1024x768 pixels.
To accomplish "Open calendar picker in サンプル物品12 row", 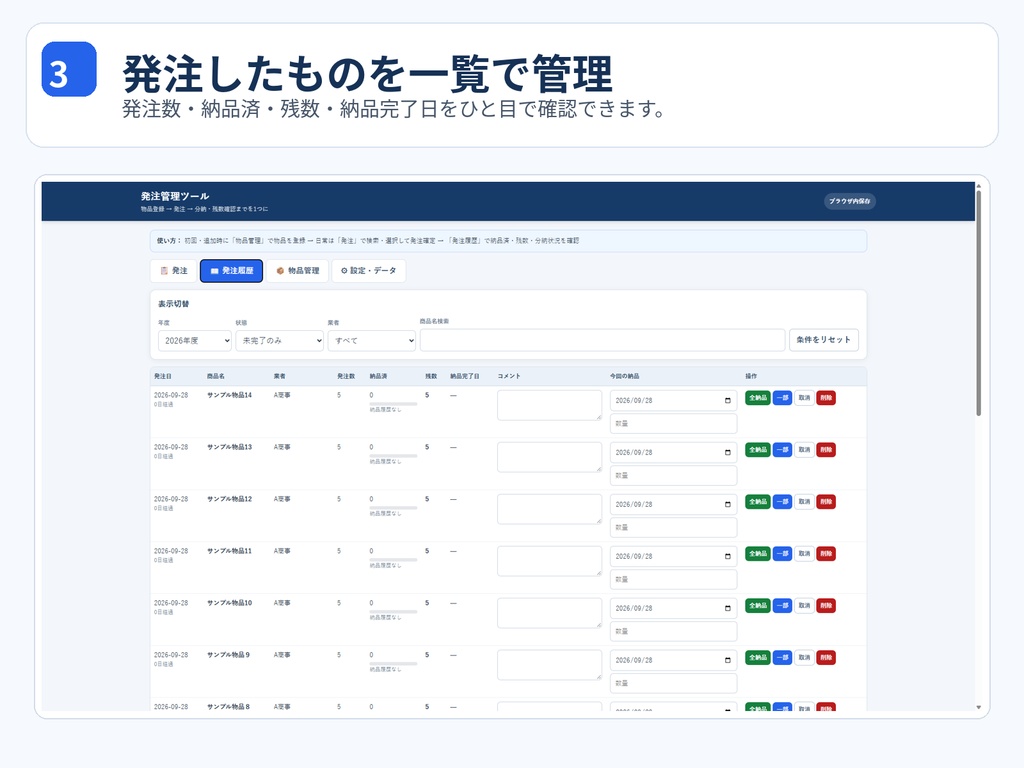I will pos(728,504).
